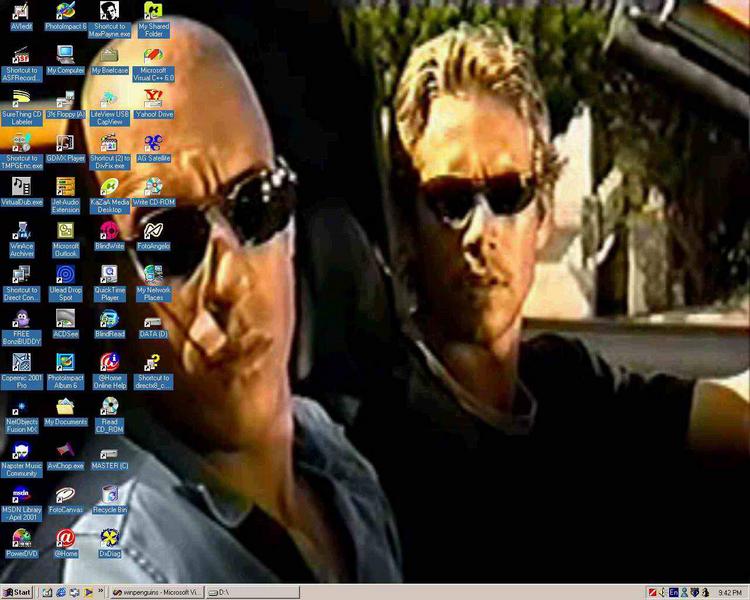Select the AviChop.exe icon

tap(66, 456)
